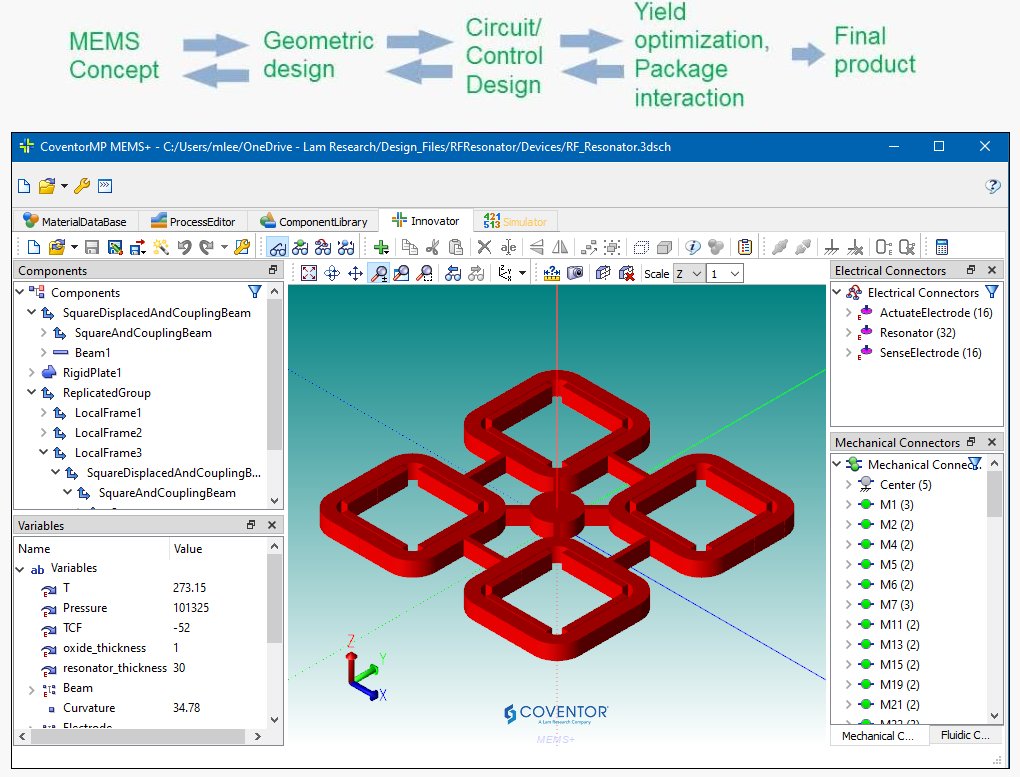Image resolution: width=1020 pixels, height=777 pixels.
Task: Click the green plus add component icon
Action: click(x=382, y=247)
